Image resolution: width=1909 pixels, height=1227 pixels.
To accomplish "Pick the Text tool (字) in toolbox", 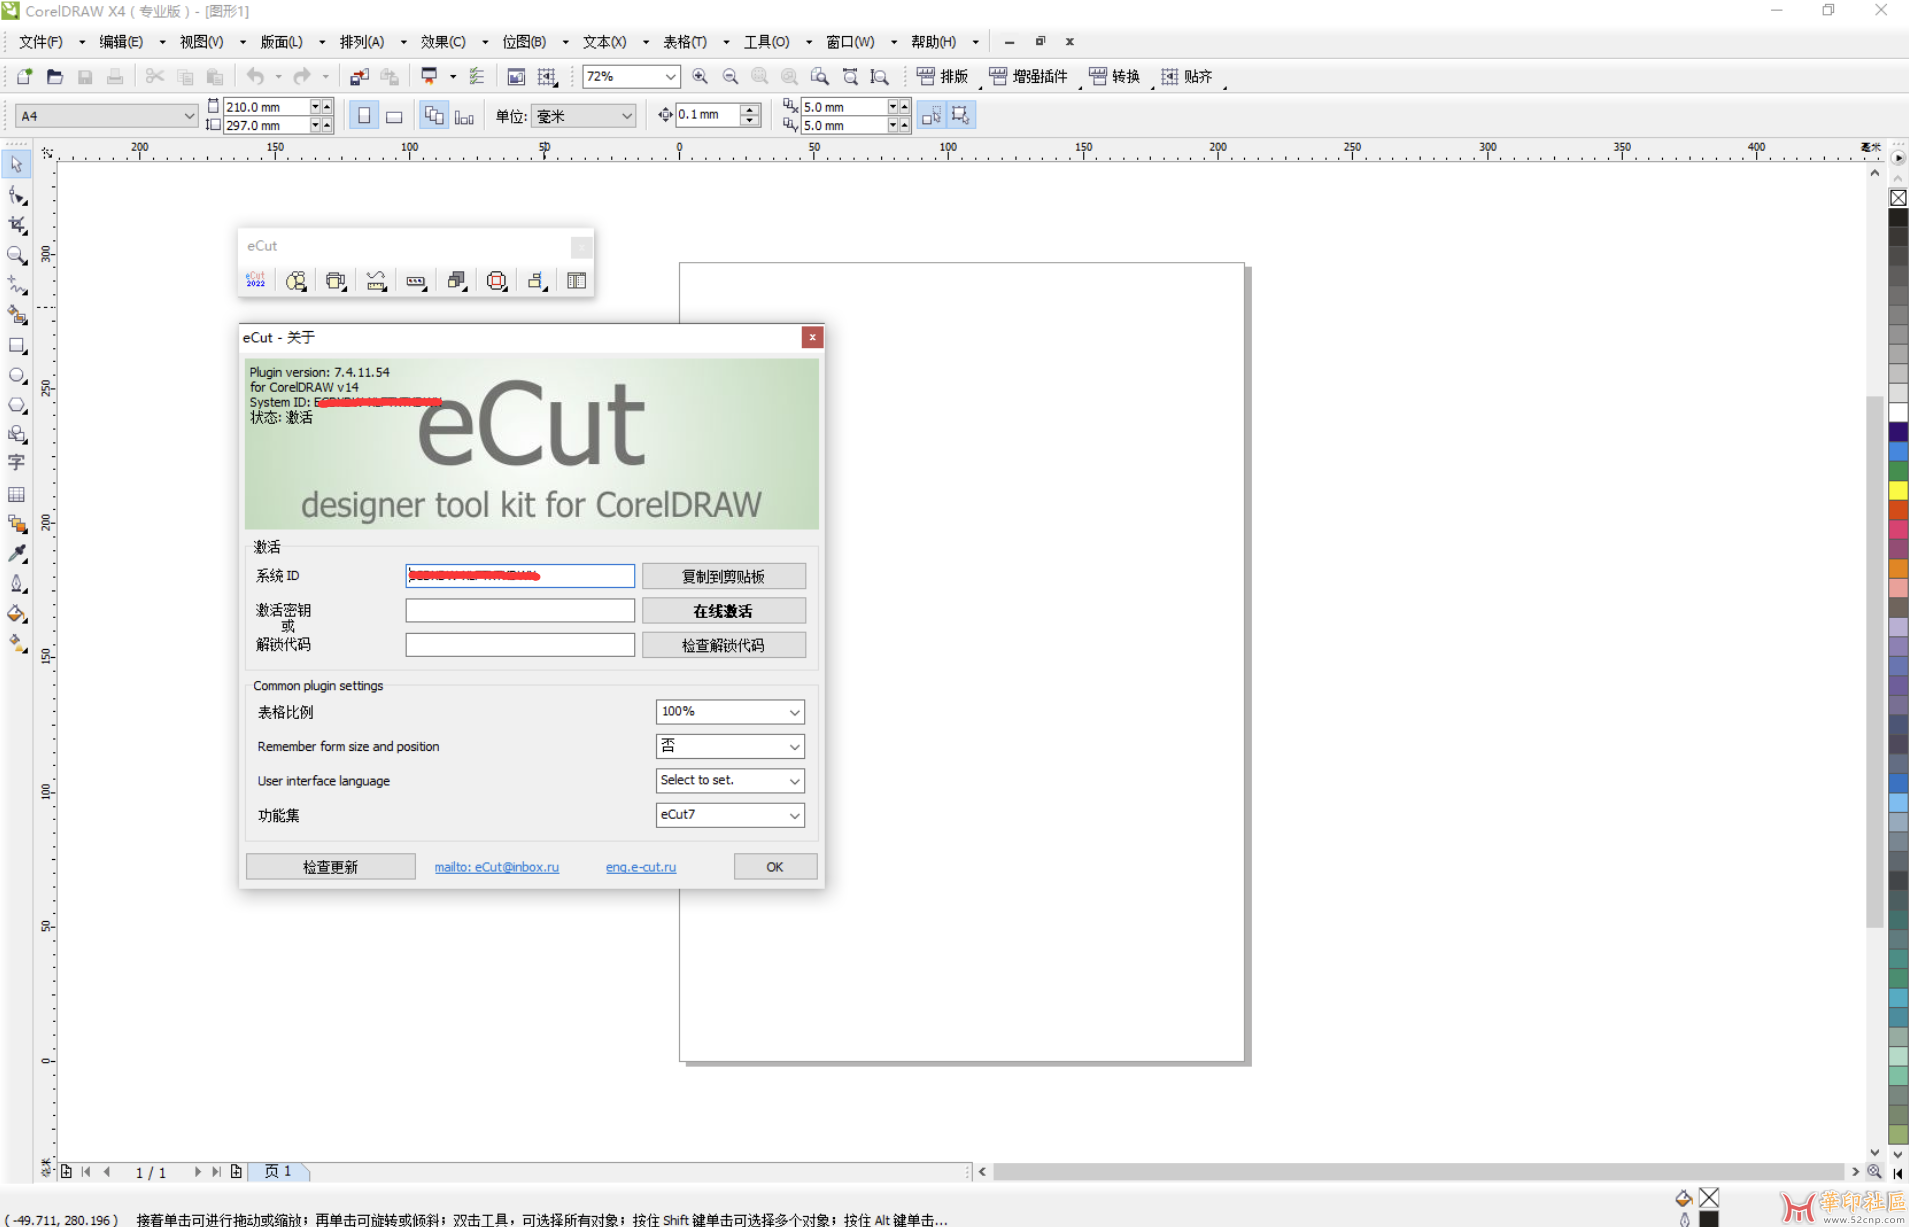I will 17,463.
